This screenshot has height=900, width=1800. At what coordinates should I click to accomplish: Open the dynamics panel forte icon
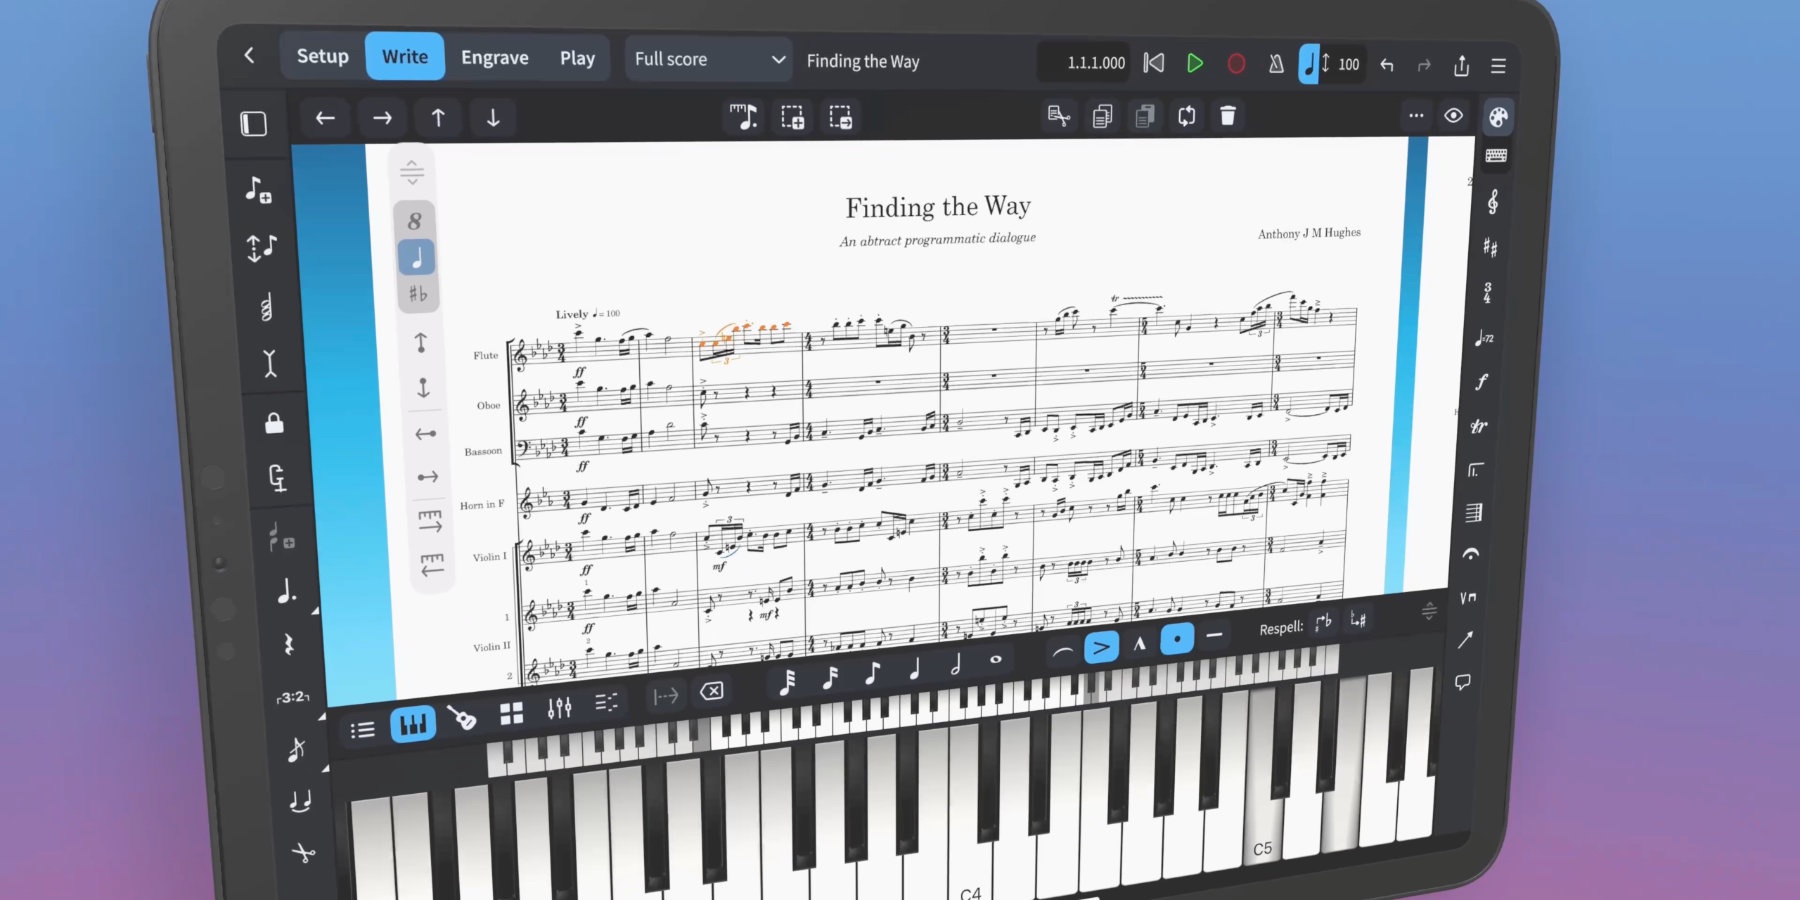point(1481,382)
